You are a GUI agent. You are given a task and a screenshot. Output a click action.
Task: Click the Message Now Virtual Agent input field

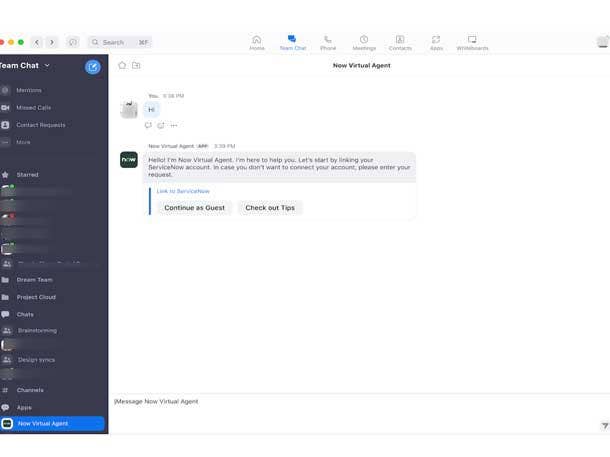point(350,401)
